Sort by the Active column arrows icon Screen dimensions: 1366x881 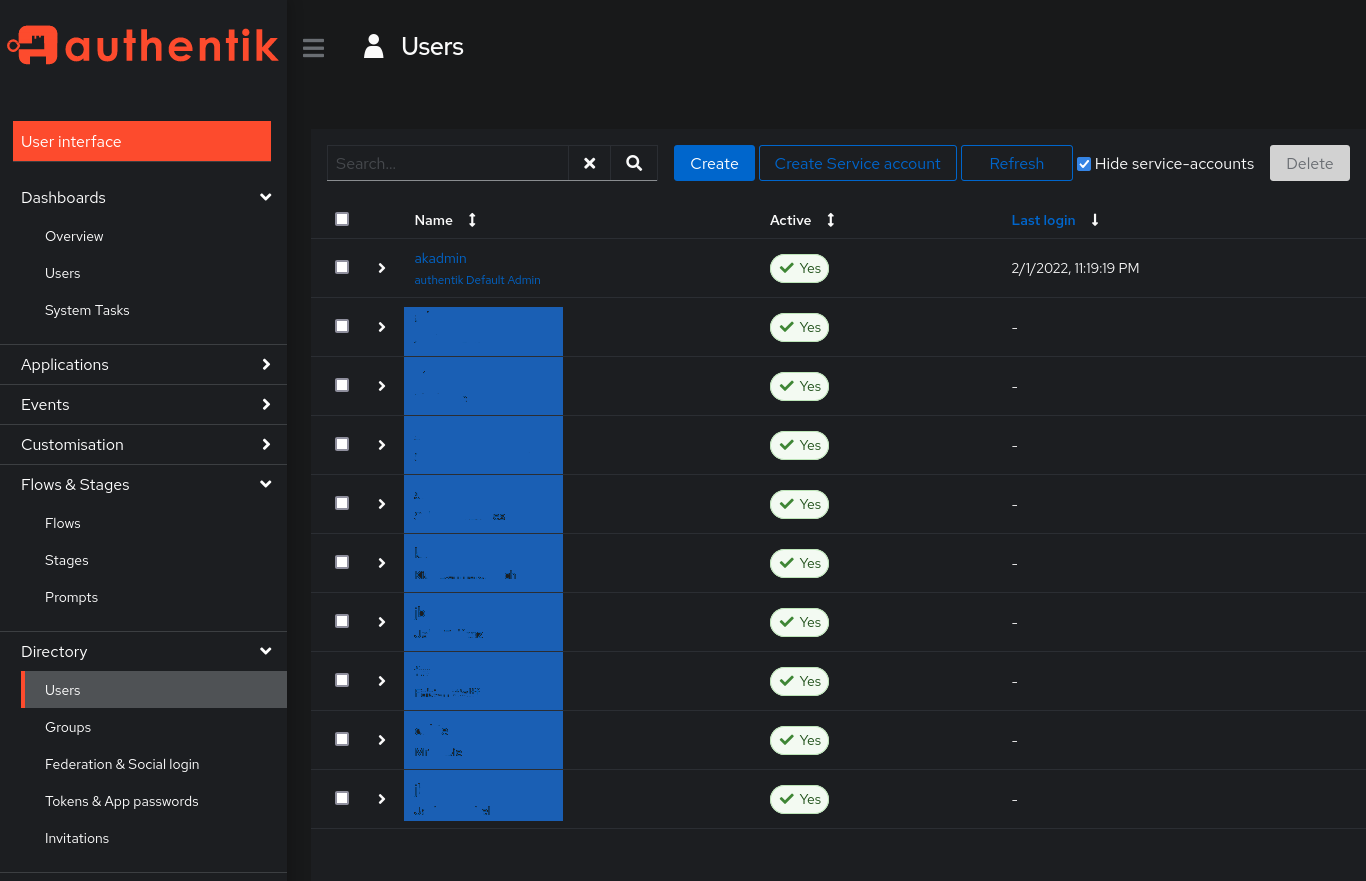click(830, 220)
